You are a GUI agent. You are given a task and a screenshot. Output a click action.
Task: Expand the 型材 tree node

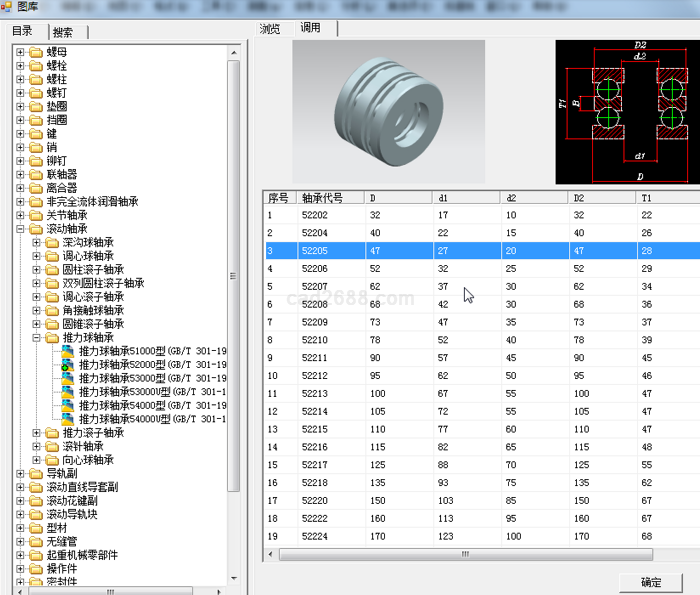click(21, 528)
